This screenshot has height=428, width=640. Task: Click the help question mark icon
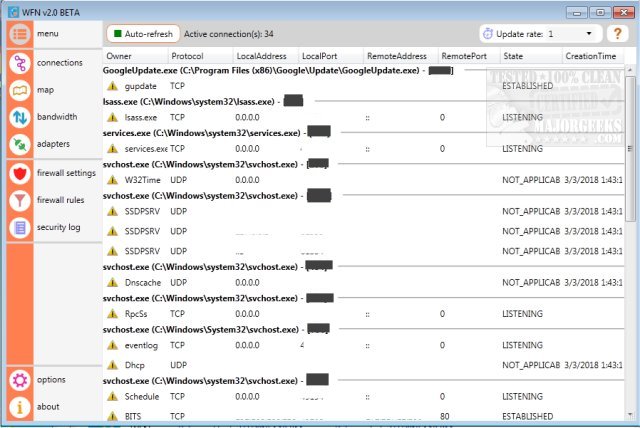[617, 33]
